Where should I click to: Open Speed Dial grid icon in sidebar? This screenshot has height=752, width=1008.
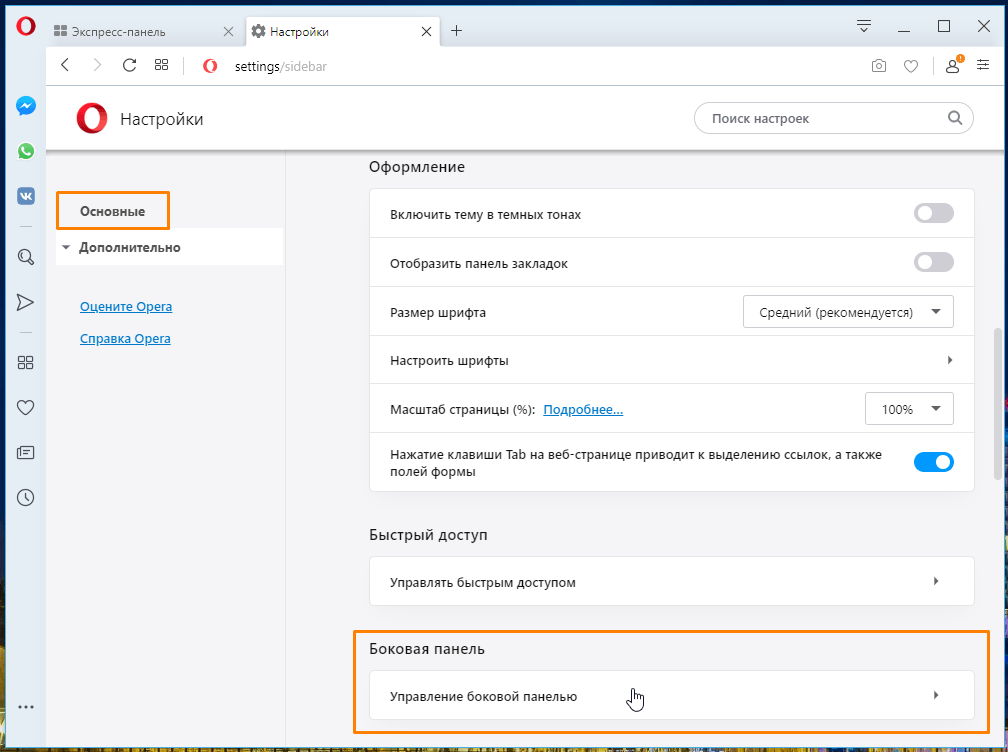click(25, 363)
